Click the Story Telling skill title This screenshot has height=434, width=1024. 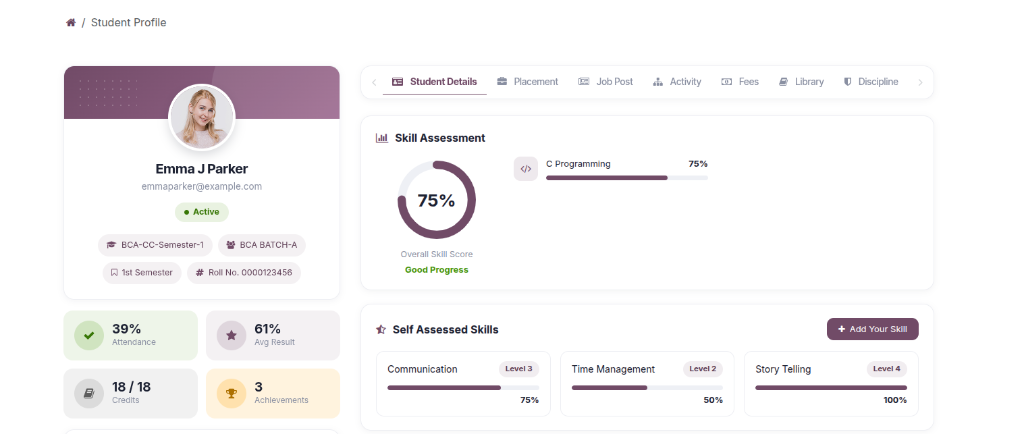[x=783, y=369]
